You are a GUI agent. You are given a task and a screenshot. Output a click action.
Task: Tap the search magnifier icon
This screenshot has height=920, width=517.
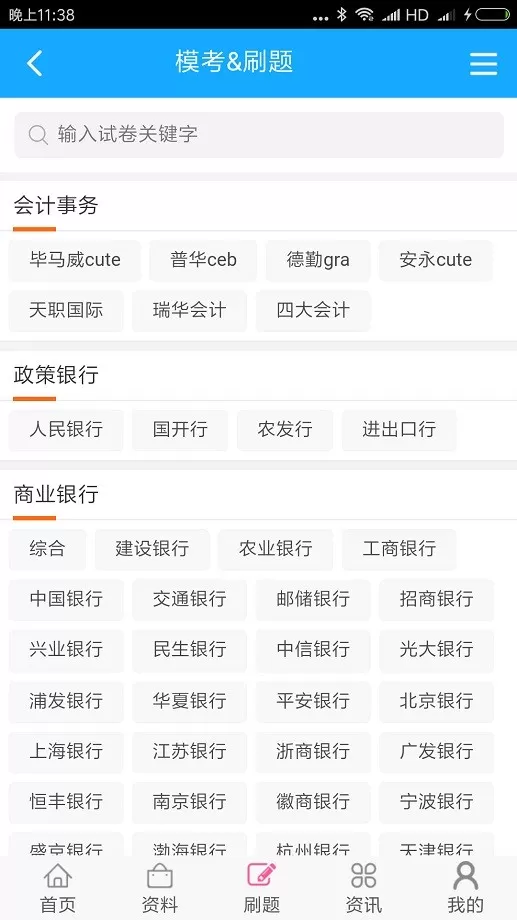(x=38, y=135)
